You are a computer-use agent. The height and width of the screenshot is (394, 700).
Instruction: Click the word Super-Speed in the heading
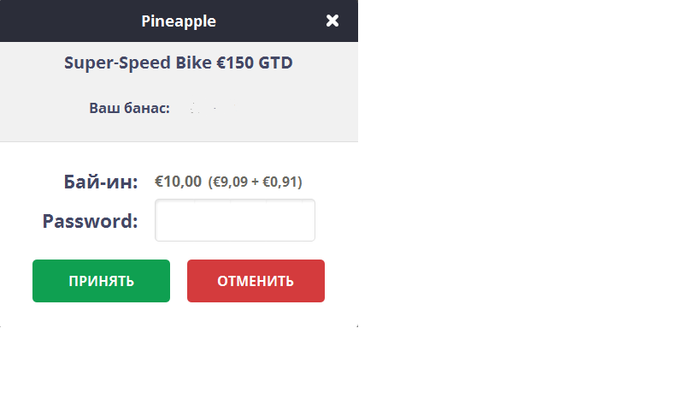[x=117, y=63]
